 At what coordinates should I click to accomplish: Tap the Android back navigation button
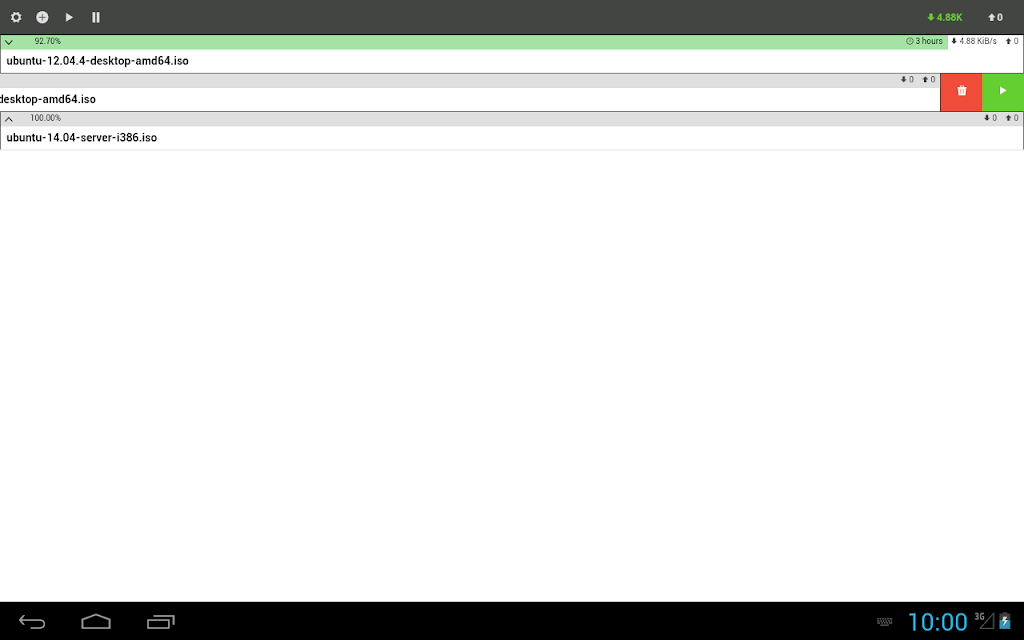pyautogui.click(x=31, y=622)
